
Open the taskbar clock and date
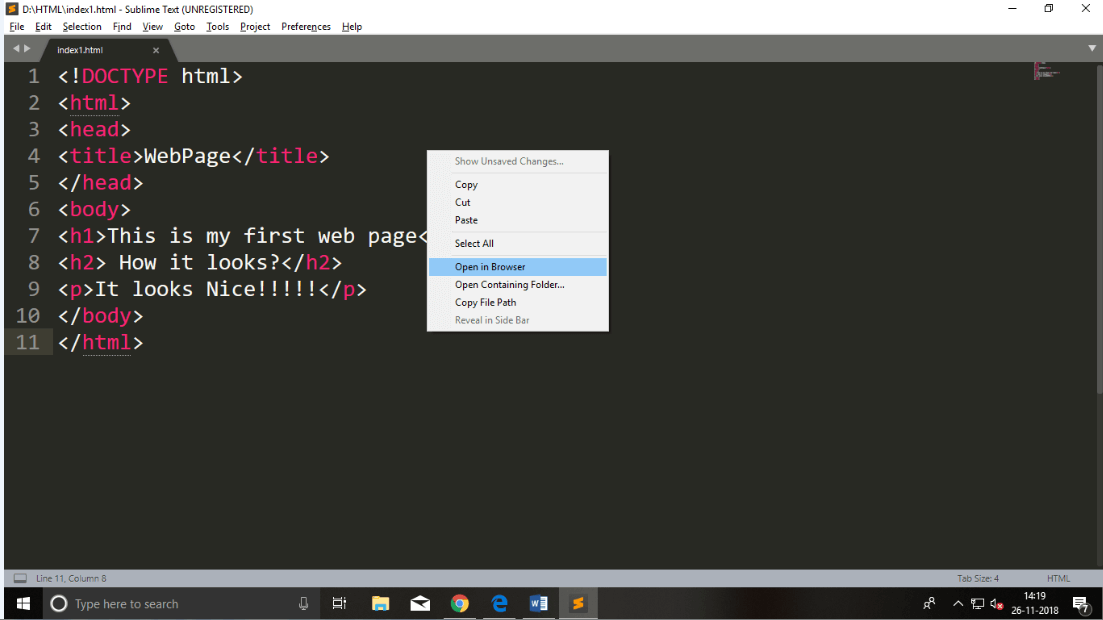pos(1035,603)
